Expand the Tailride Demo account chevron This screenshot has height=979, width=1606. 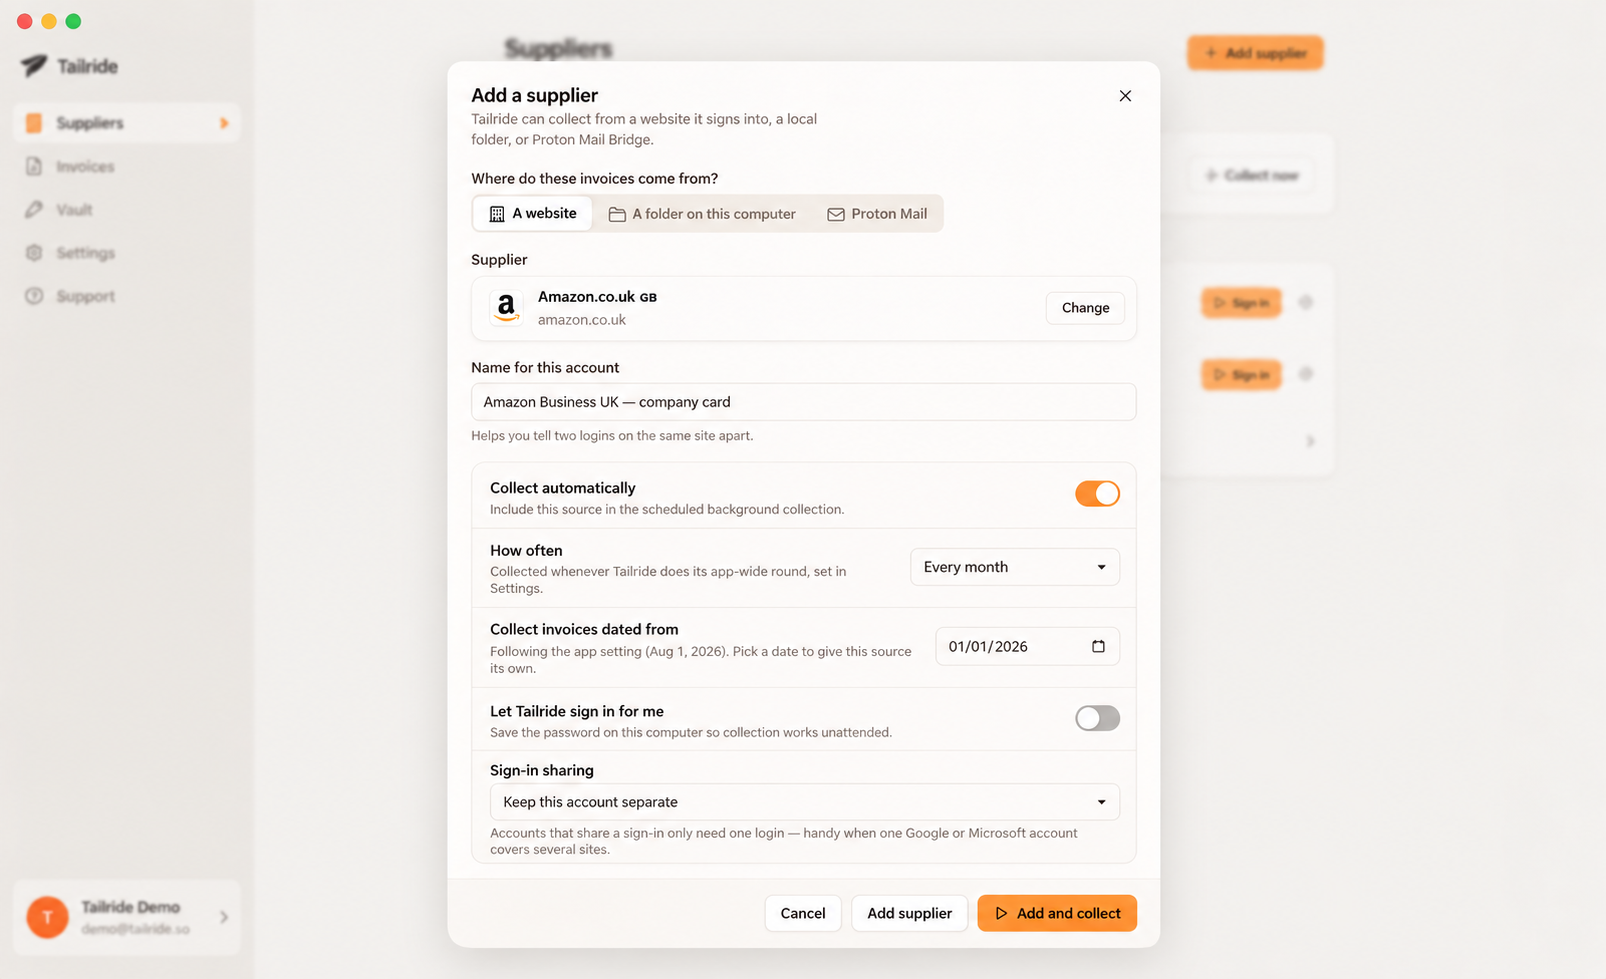[x=224, y=917]
